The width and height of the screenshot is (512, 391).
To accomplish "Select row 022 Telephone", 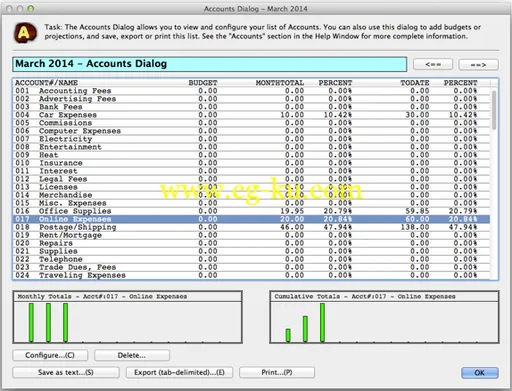I will pos(252,259).
